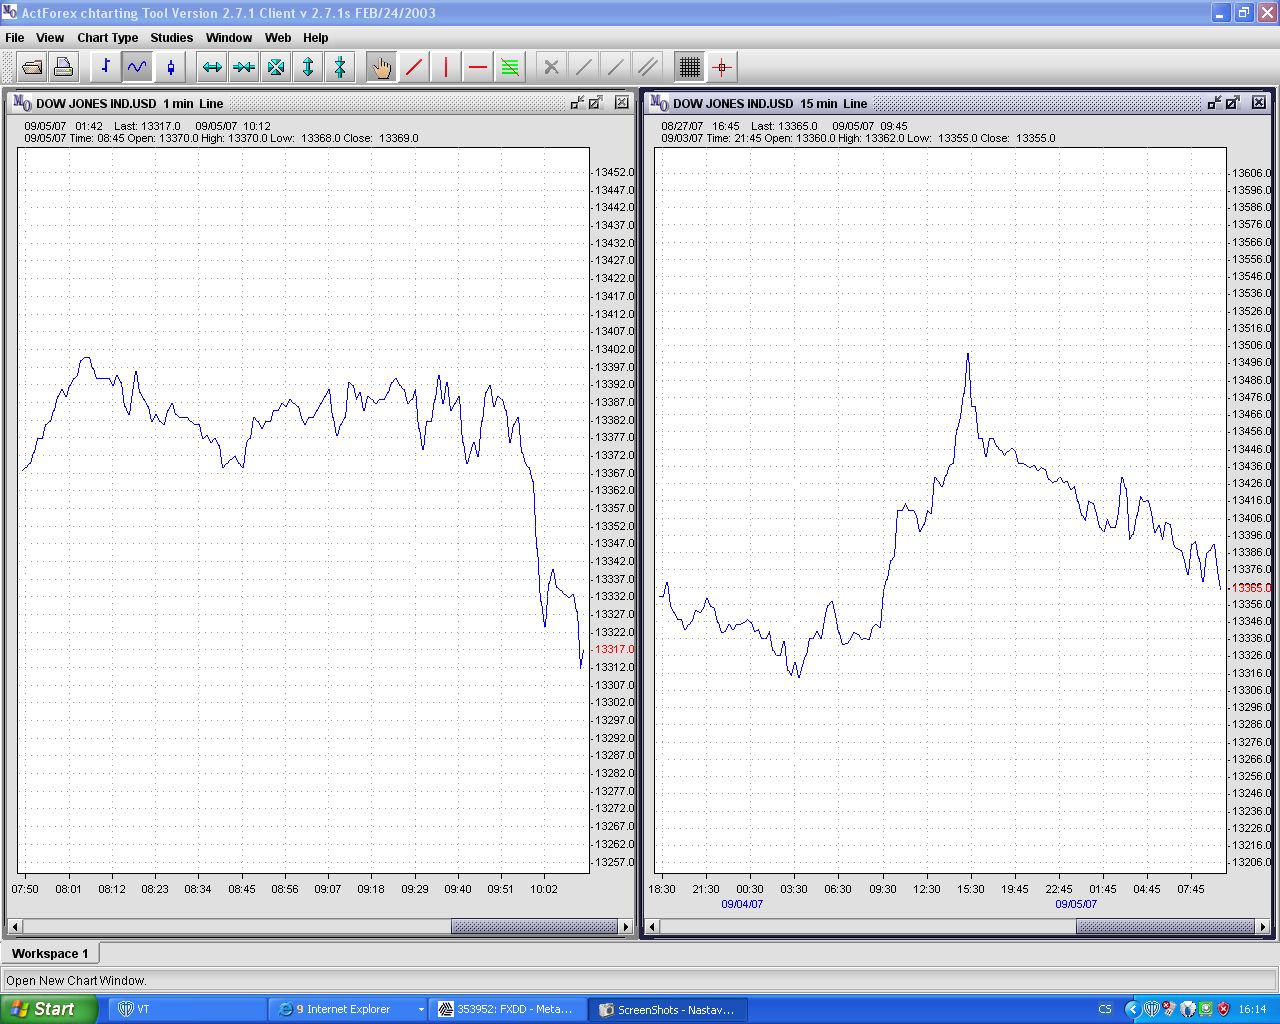Click the horizontal compress arrows icon
The width and height of the screenshot is (1280, 1024).
244,67
